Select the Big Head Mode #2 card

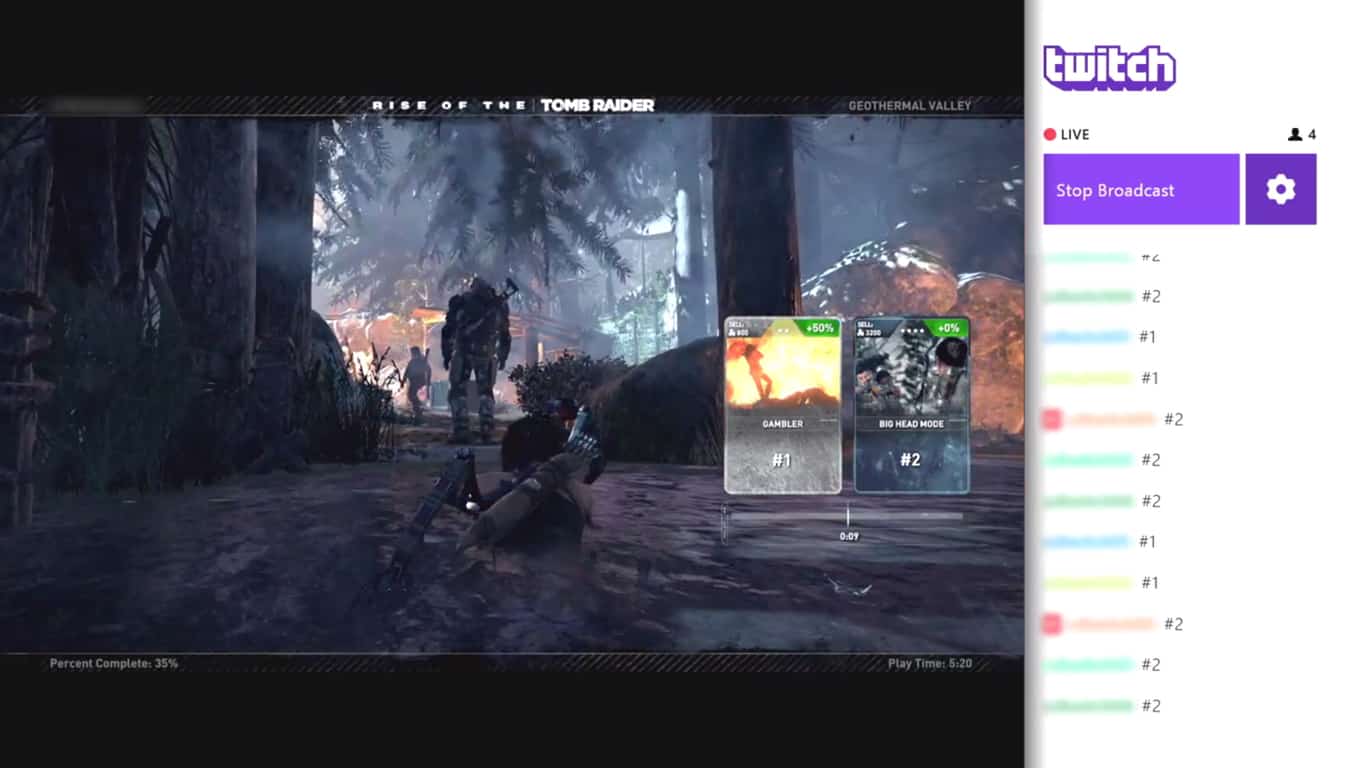pyautogui.click(x=911, y=406)
